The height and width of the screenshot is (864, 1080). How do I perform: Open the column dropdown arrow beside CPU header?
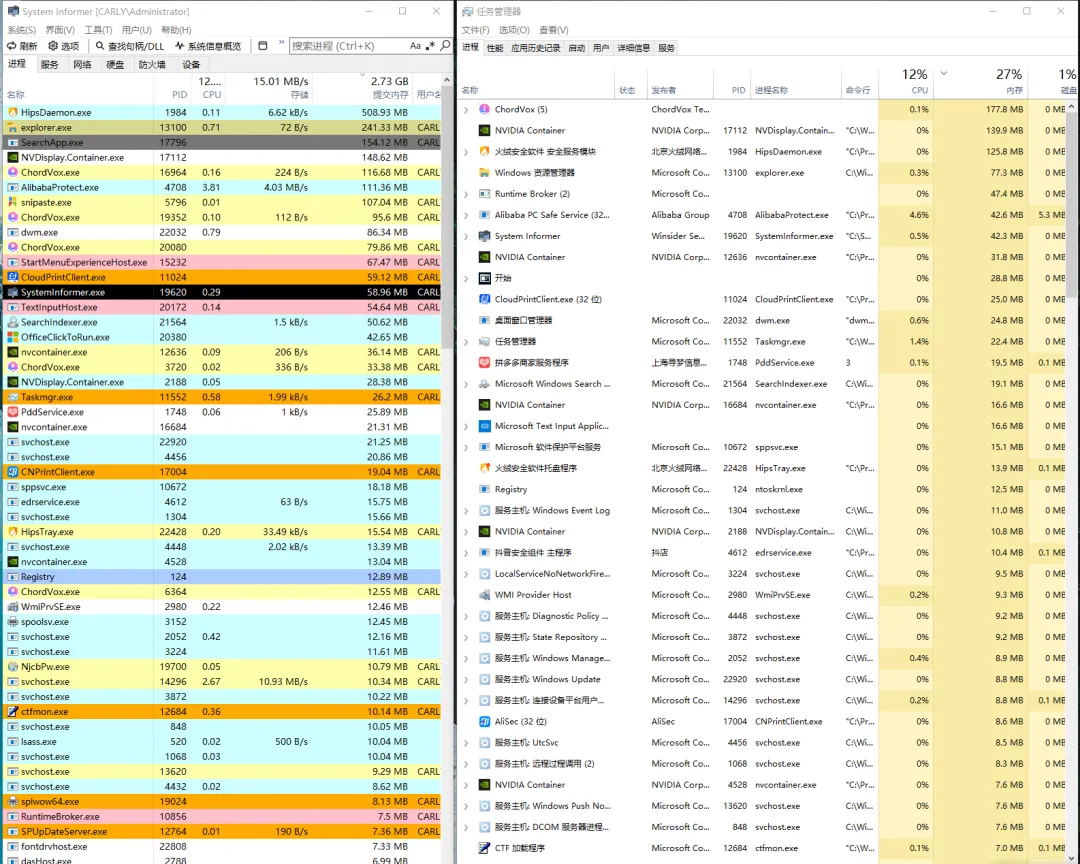[x=944, y=73]
